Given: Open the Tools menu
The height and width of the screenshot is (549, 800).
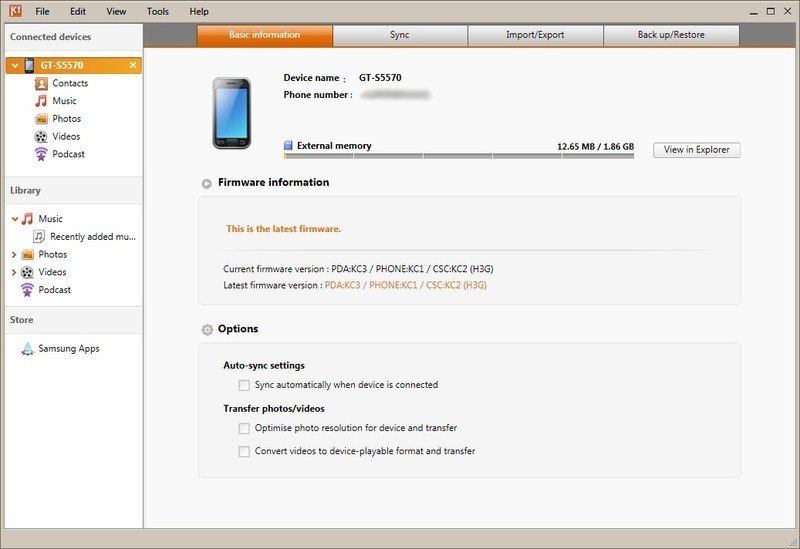Looking at the screenshot, I should click(x=158, y=11).
